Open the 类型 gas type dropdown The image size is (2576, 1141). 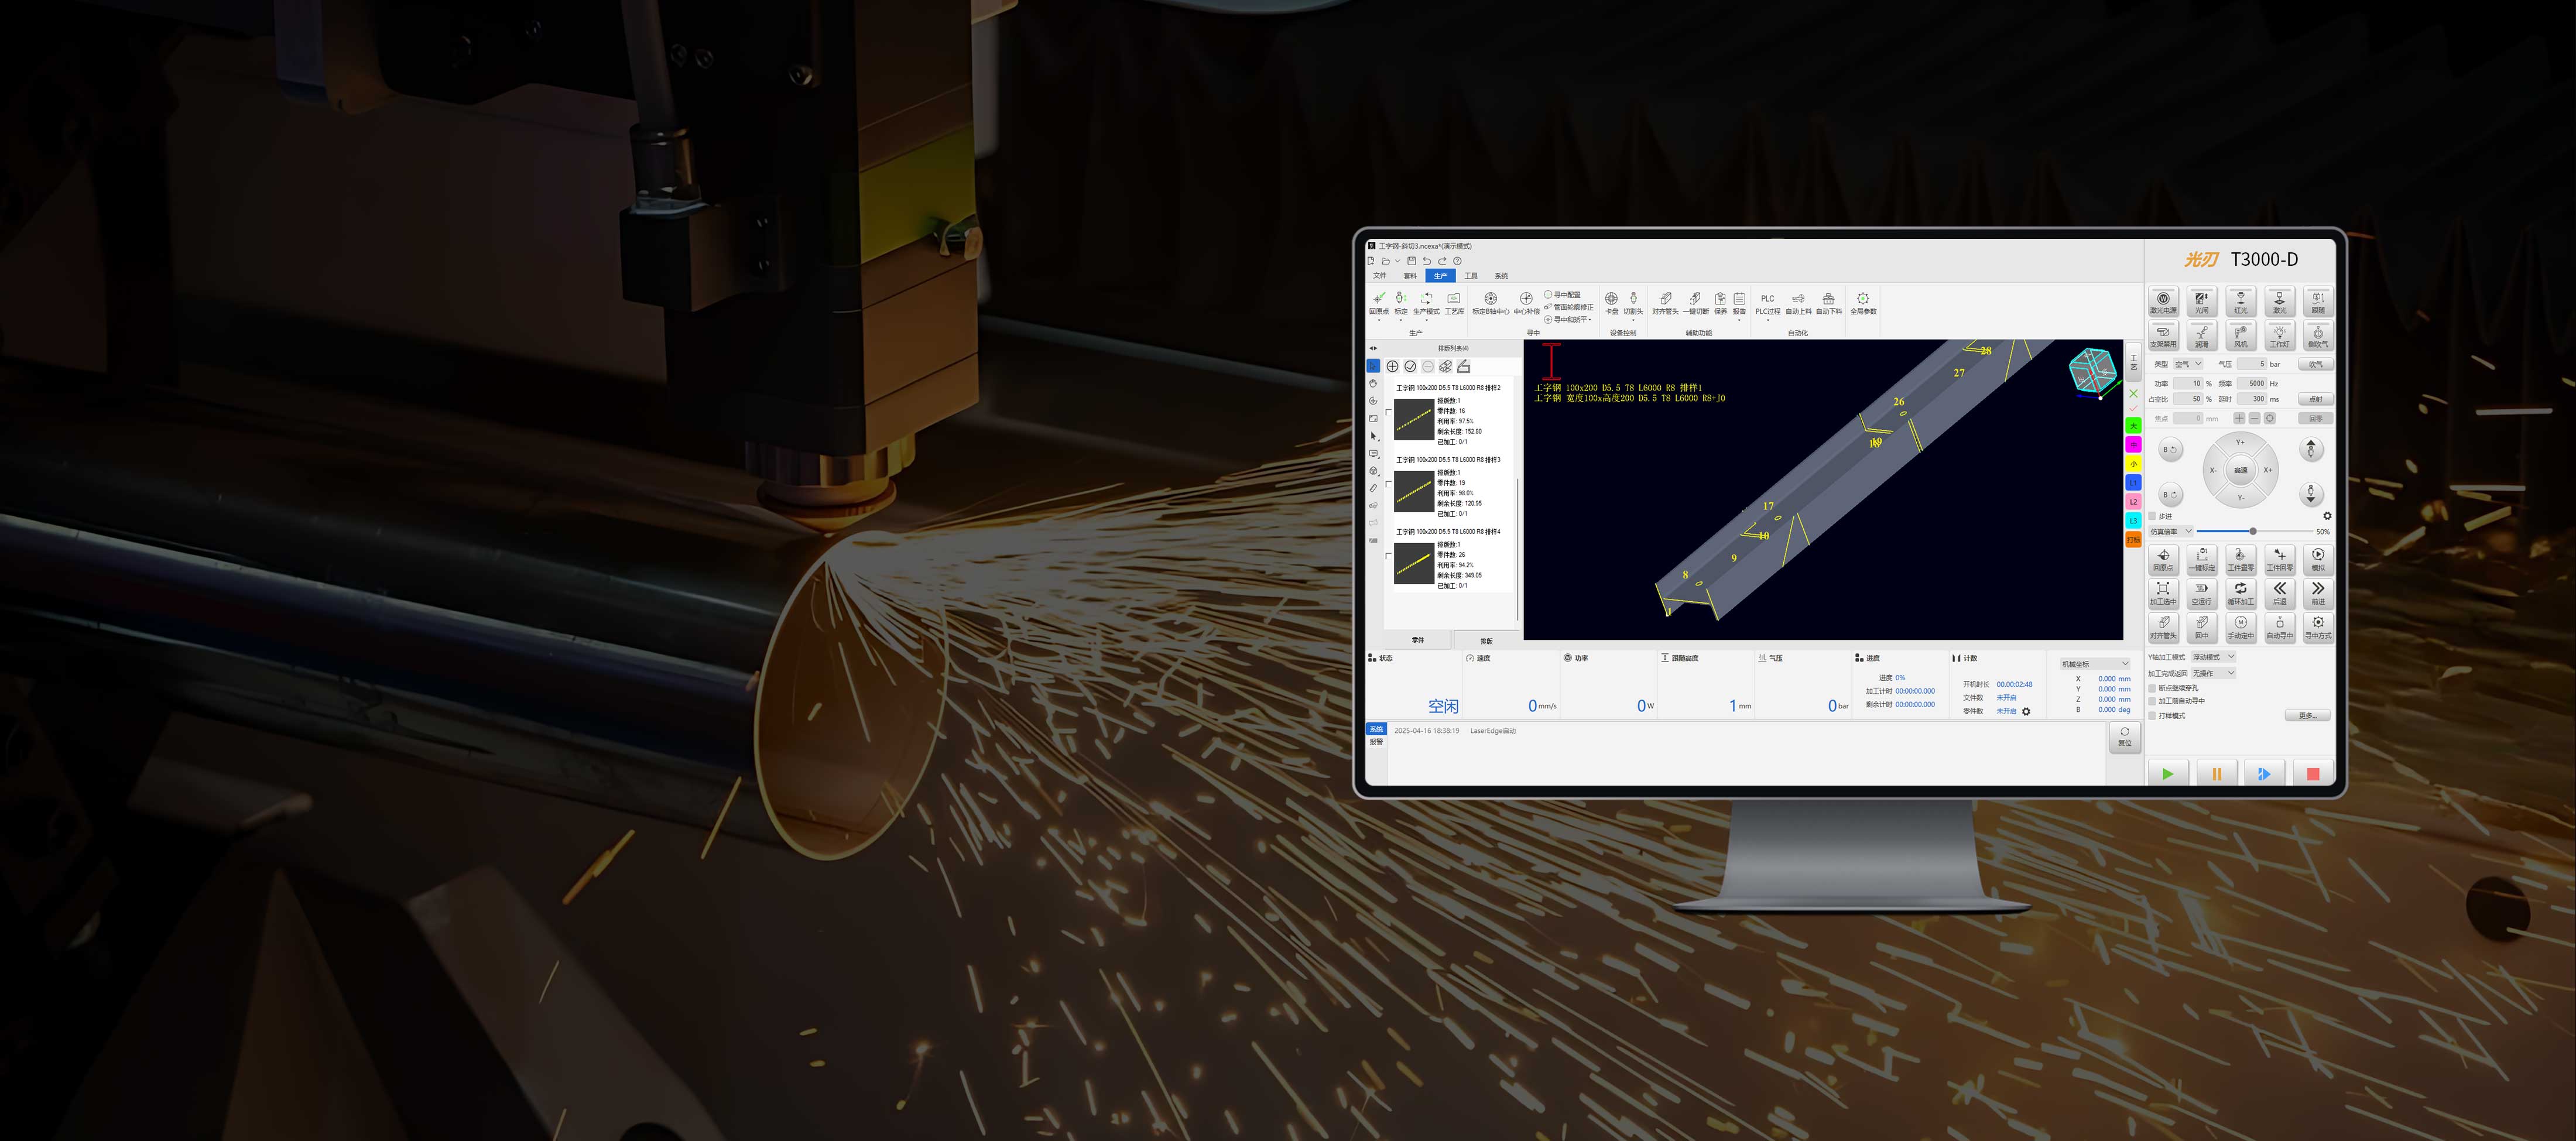tap(2188, 364)
